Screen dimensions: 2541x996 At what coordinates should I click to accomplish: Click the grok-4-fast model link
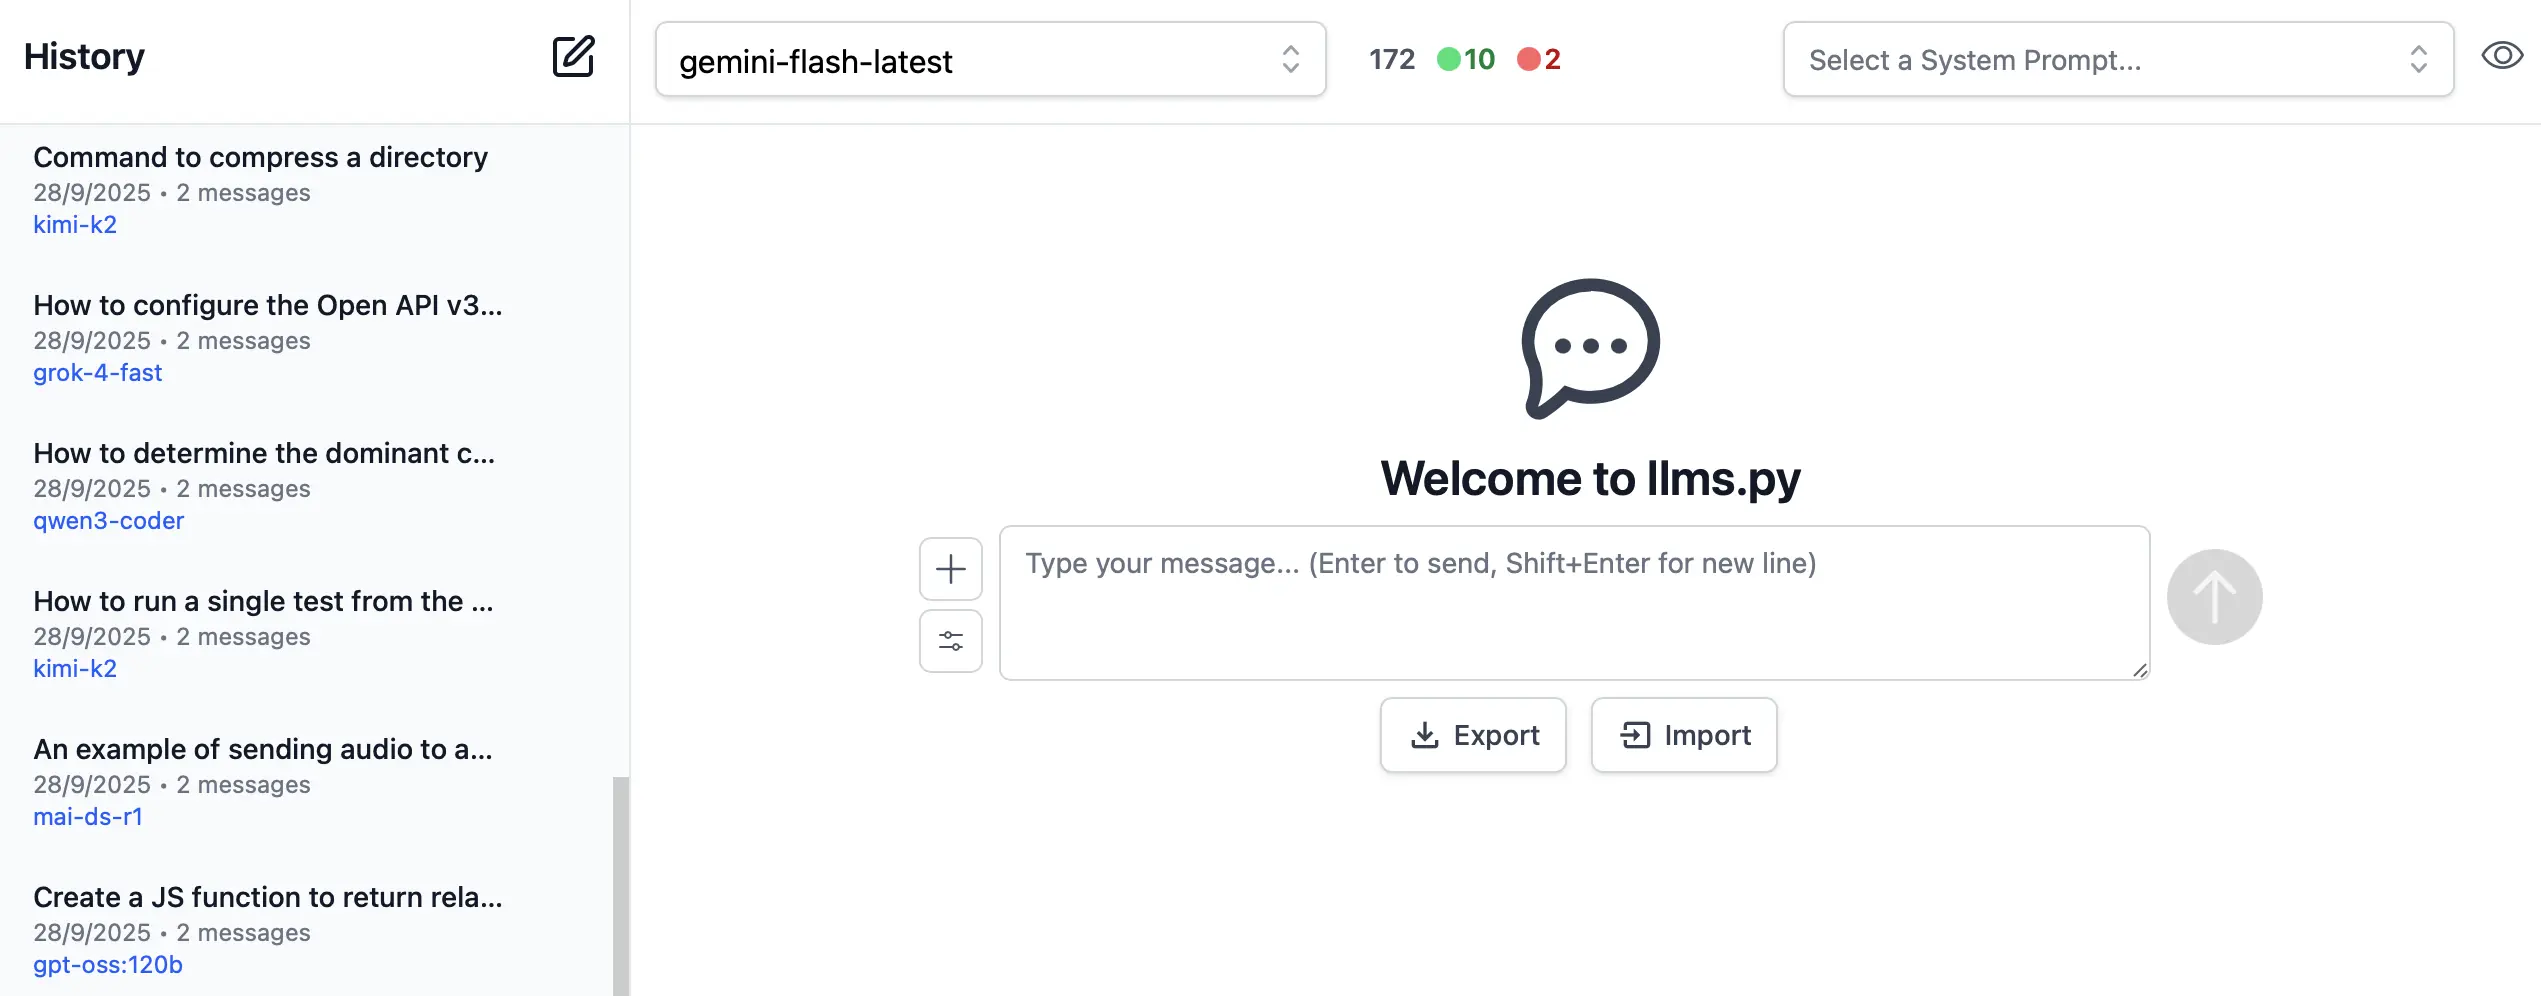click(97, 373)
